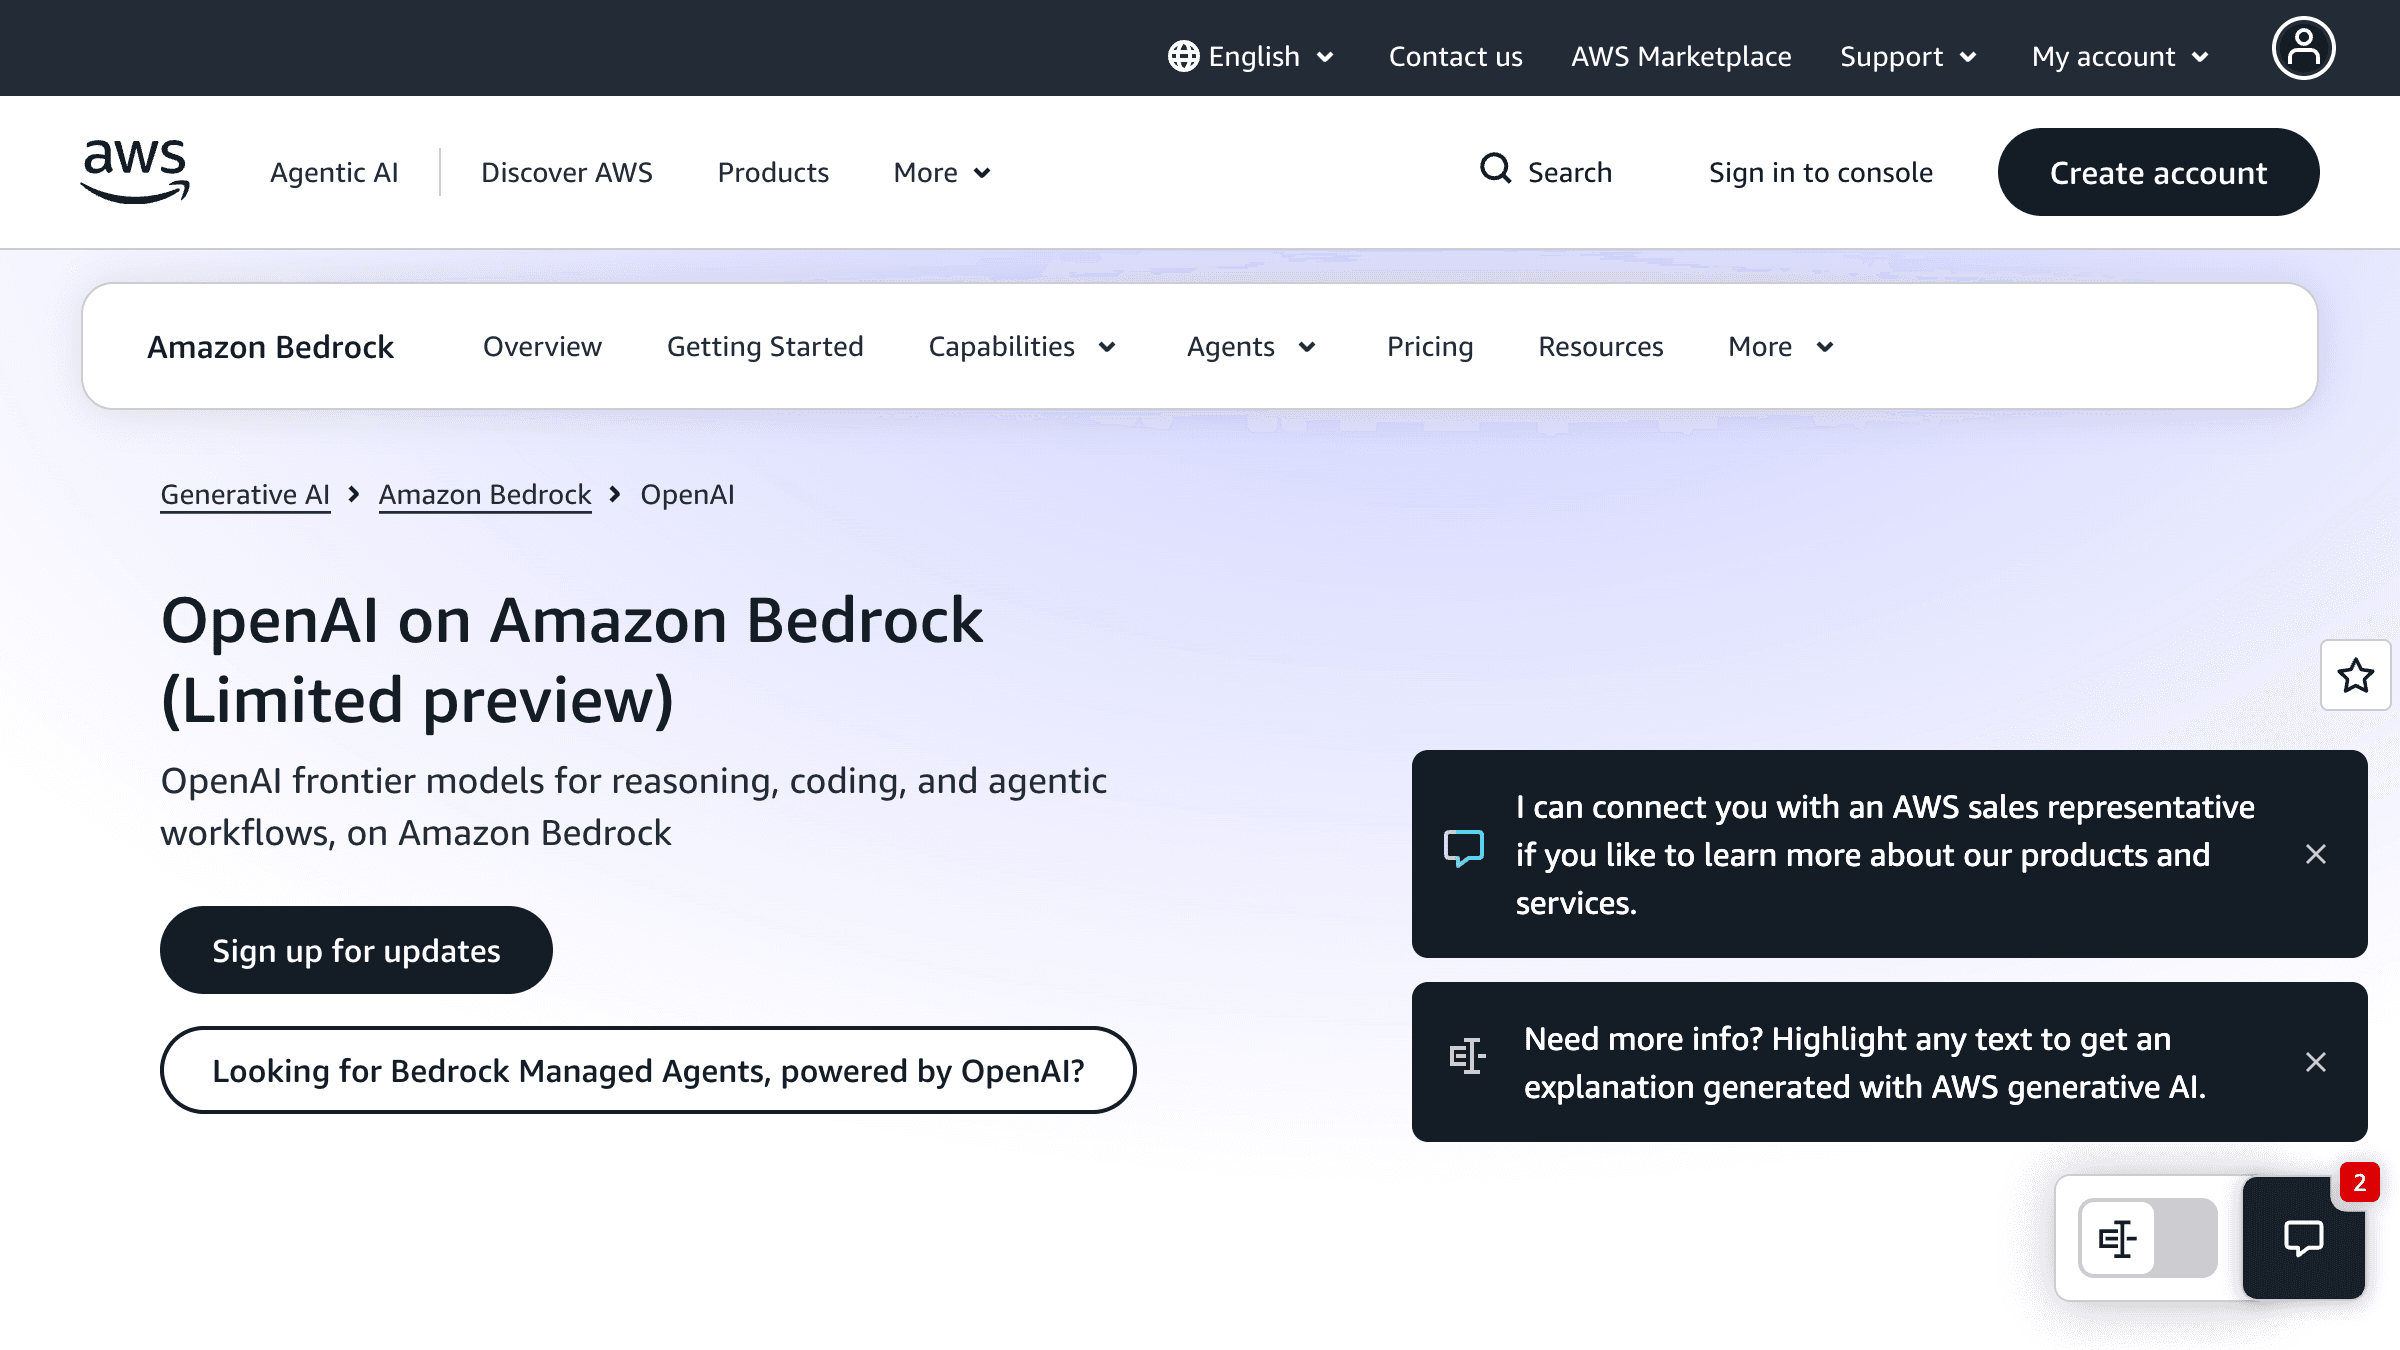This screenshot has height=1350, width=2400.
Task: Dismiss the sales representative notification
Action: tap(2315, 854)
